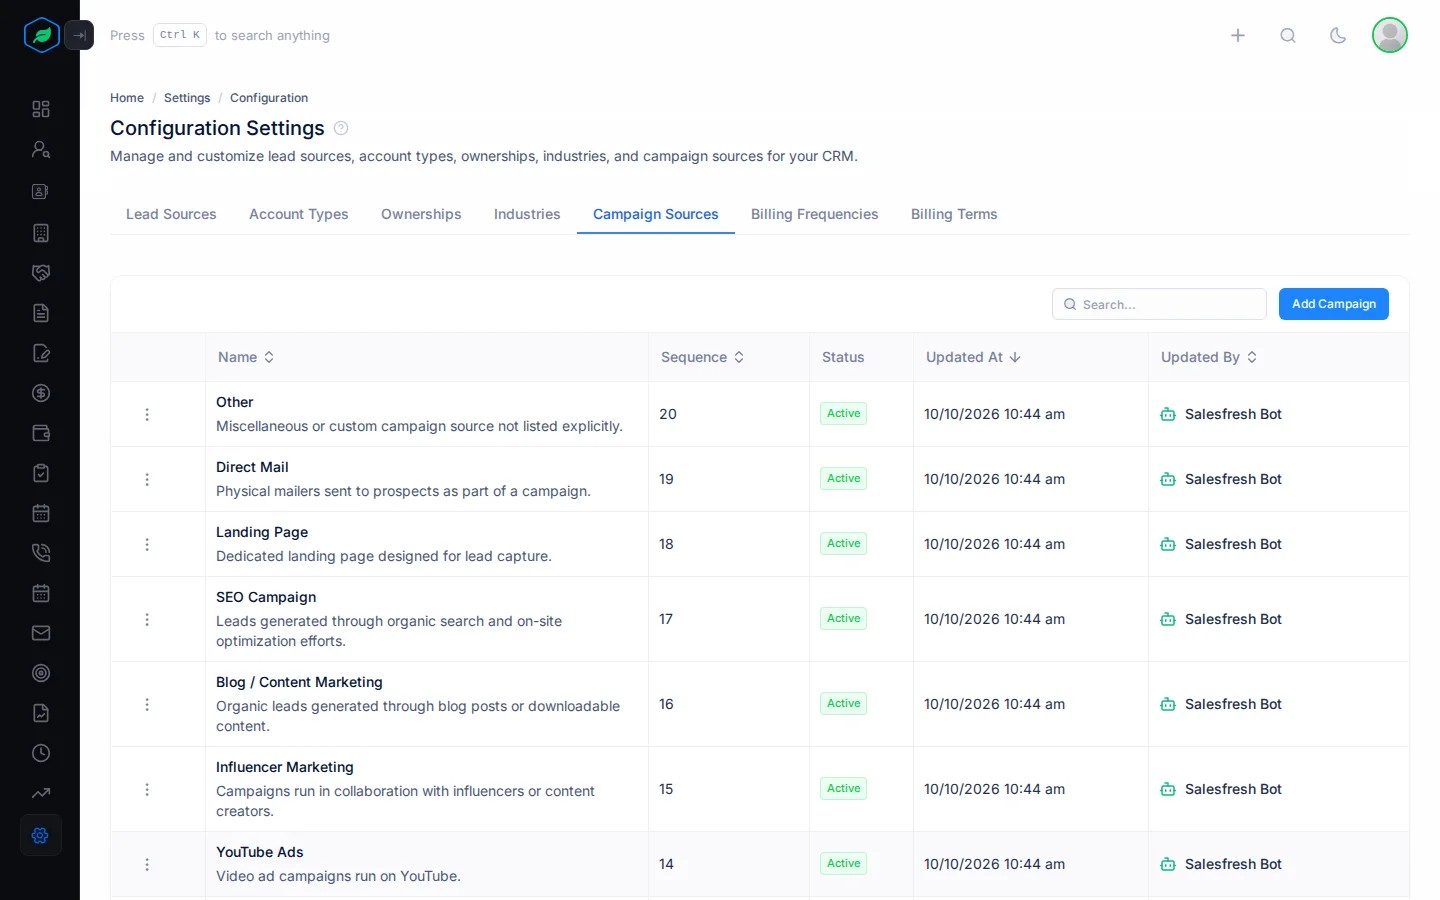This screenshot has height=900, width=1440.
Task: Click the help icon beside Configuration Settings
Action: (x=341, y=128)
